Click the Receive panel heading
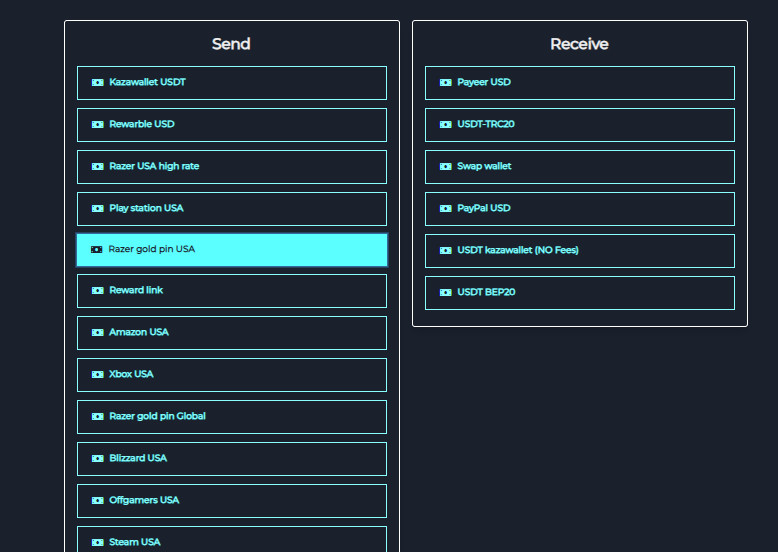This screenshot has height=552, width=778. (x=580, y=44)
